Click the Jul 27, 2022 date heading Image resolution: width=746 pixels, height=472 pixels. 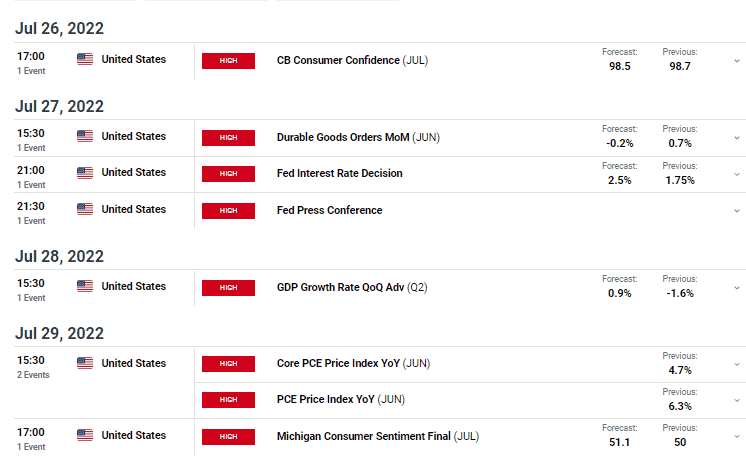coord(59,106)
